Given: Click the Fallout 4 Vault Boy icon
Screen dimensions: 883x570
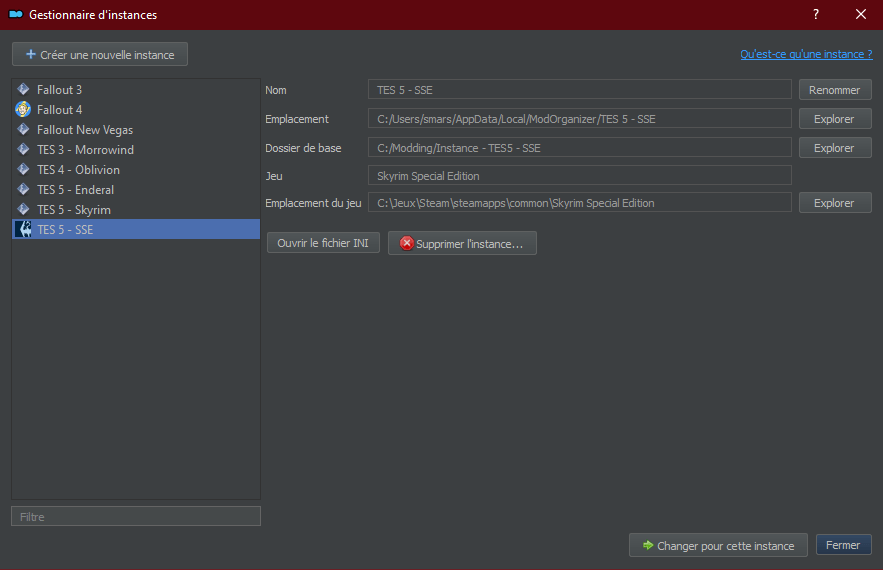Looking at the screenshot, I should pyautogui.click(x=23, y=109).
